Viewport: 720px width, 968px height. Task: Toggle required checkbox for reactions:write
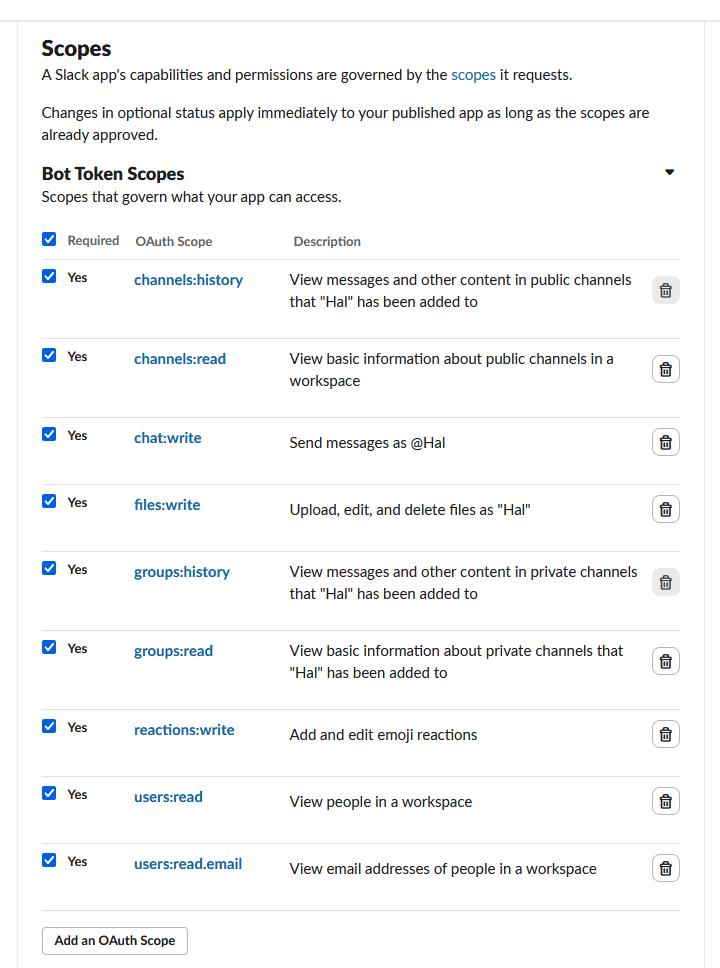(x=49, y=726)
